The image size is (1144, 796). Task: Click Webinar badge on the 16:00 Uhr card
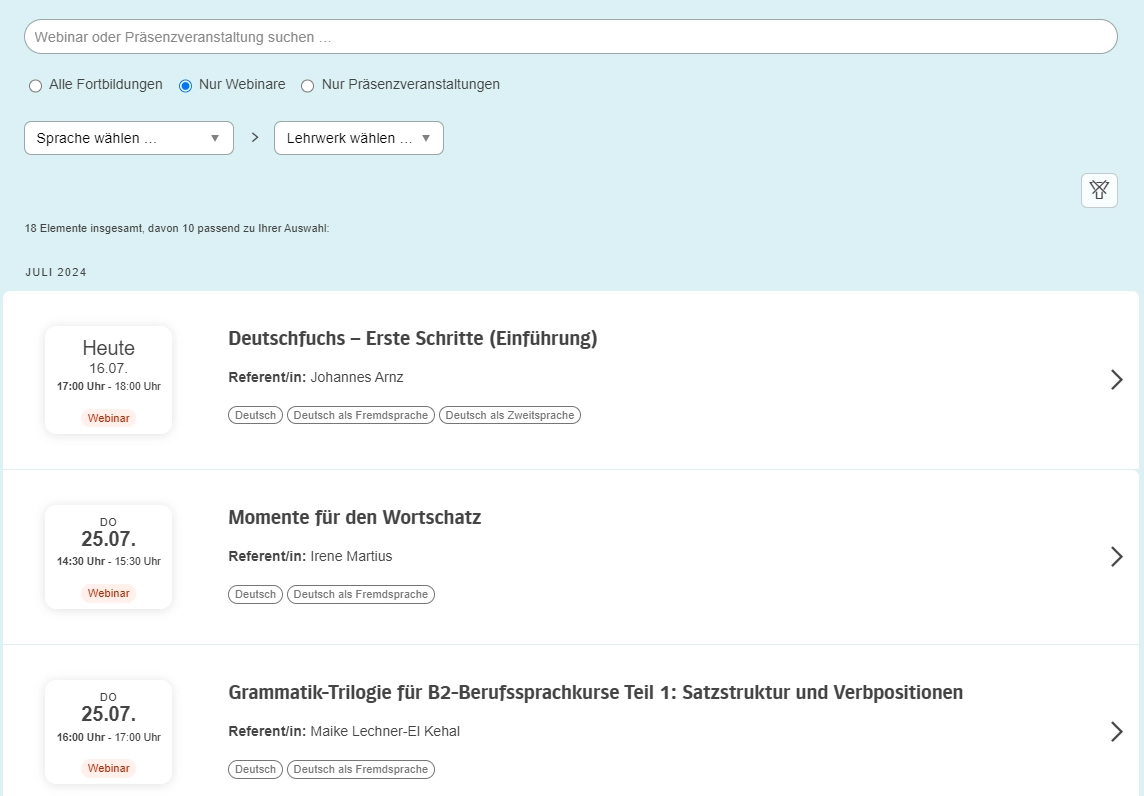pyautogui.click(x=108, y=768)
